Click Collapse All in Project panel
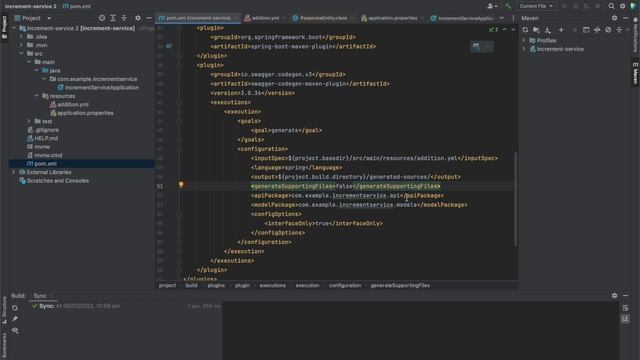 pos(124,18)
